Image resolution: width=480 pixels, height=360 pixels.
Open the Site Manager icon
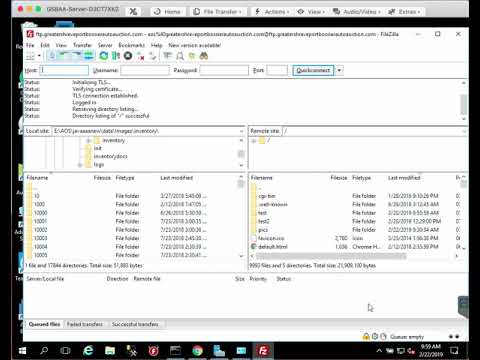pos(30,56)
